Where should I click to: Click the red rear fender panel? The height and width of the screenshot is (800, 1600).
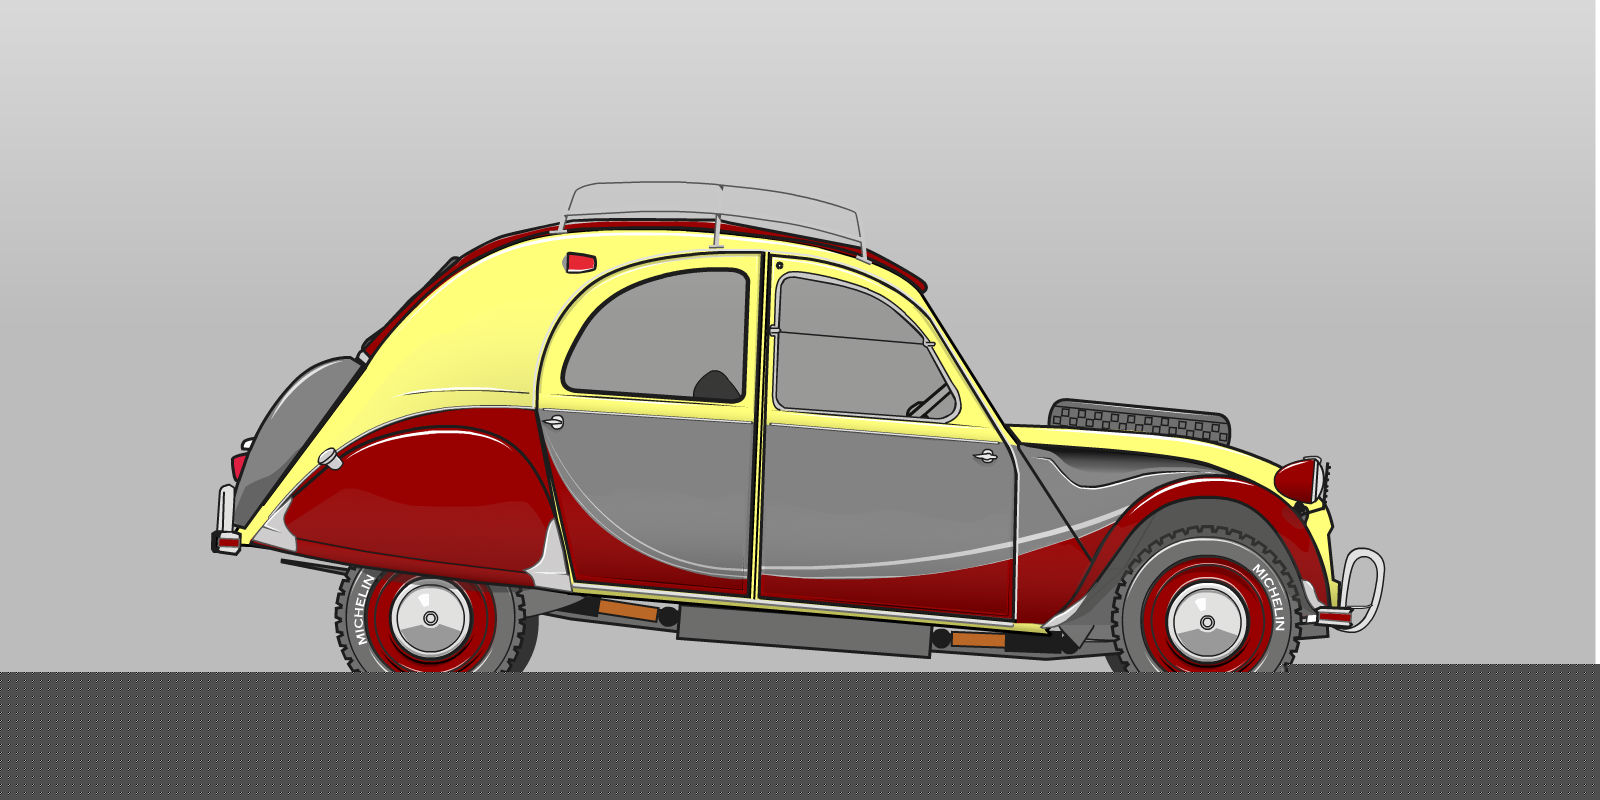(420, 500)
